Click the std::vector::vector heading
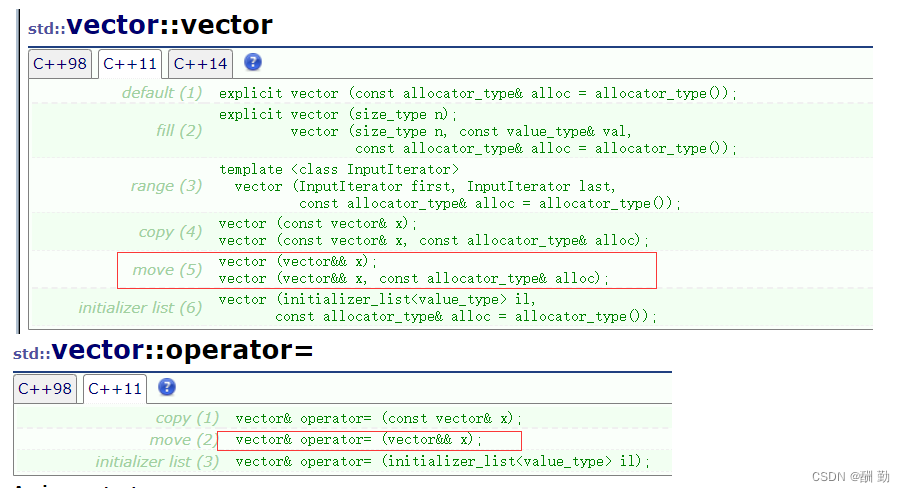 151,25
